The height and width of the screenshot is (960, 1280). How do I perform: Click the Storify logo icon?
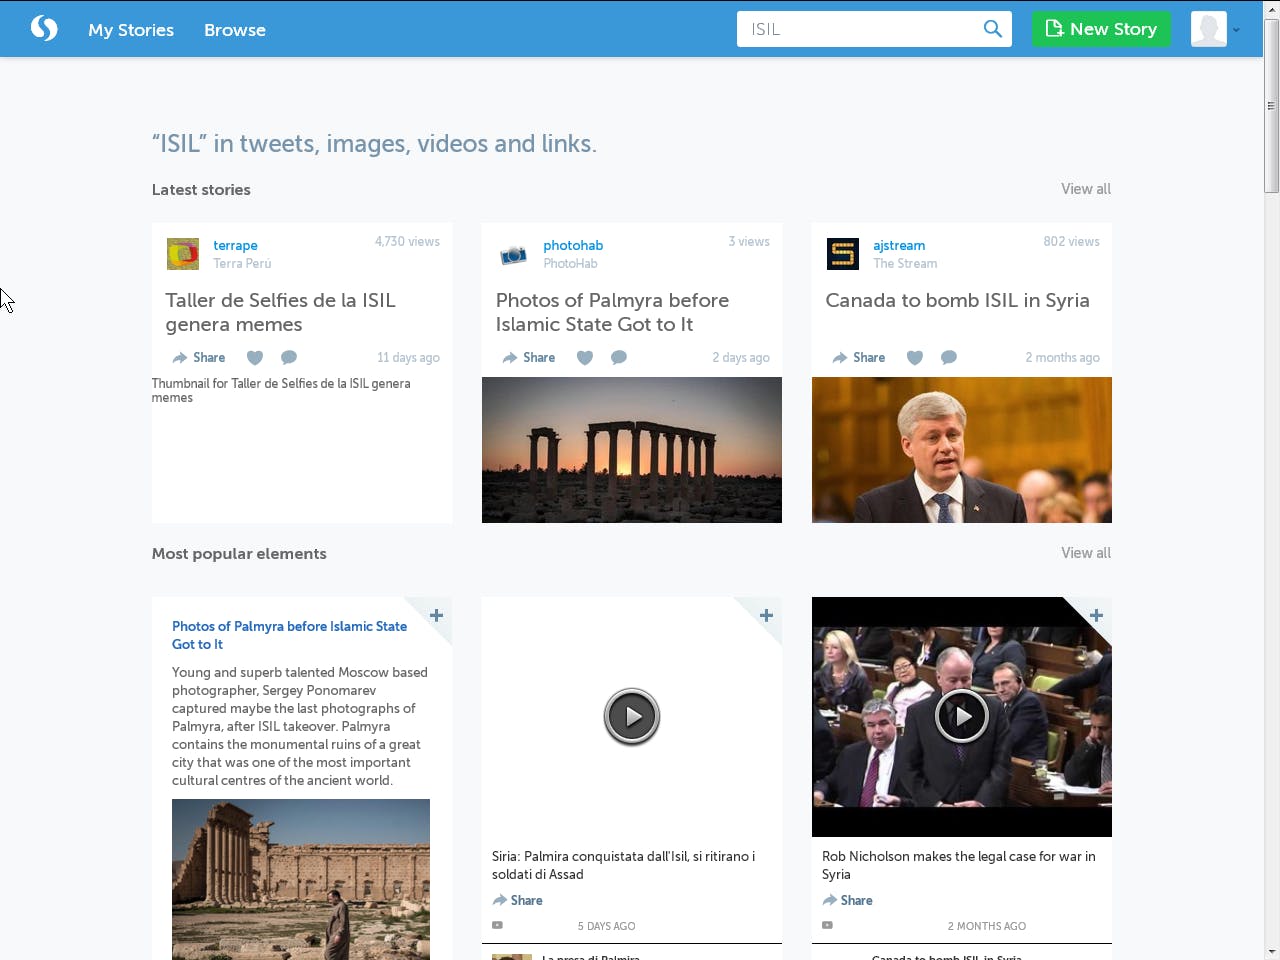(44, 28)
